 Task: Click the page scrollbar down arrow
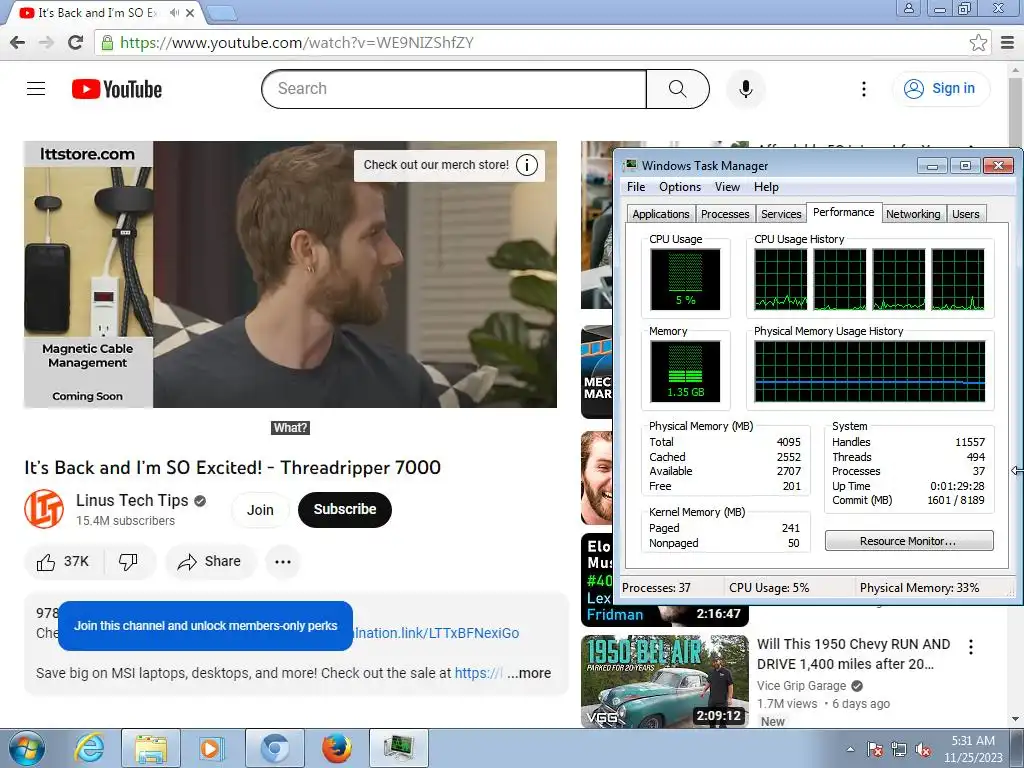[x=1016, y=720]
